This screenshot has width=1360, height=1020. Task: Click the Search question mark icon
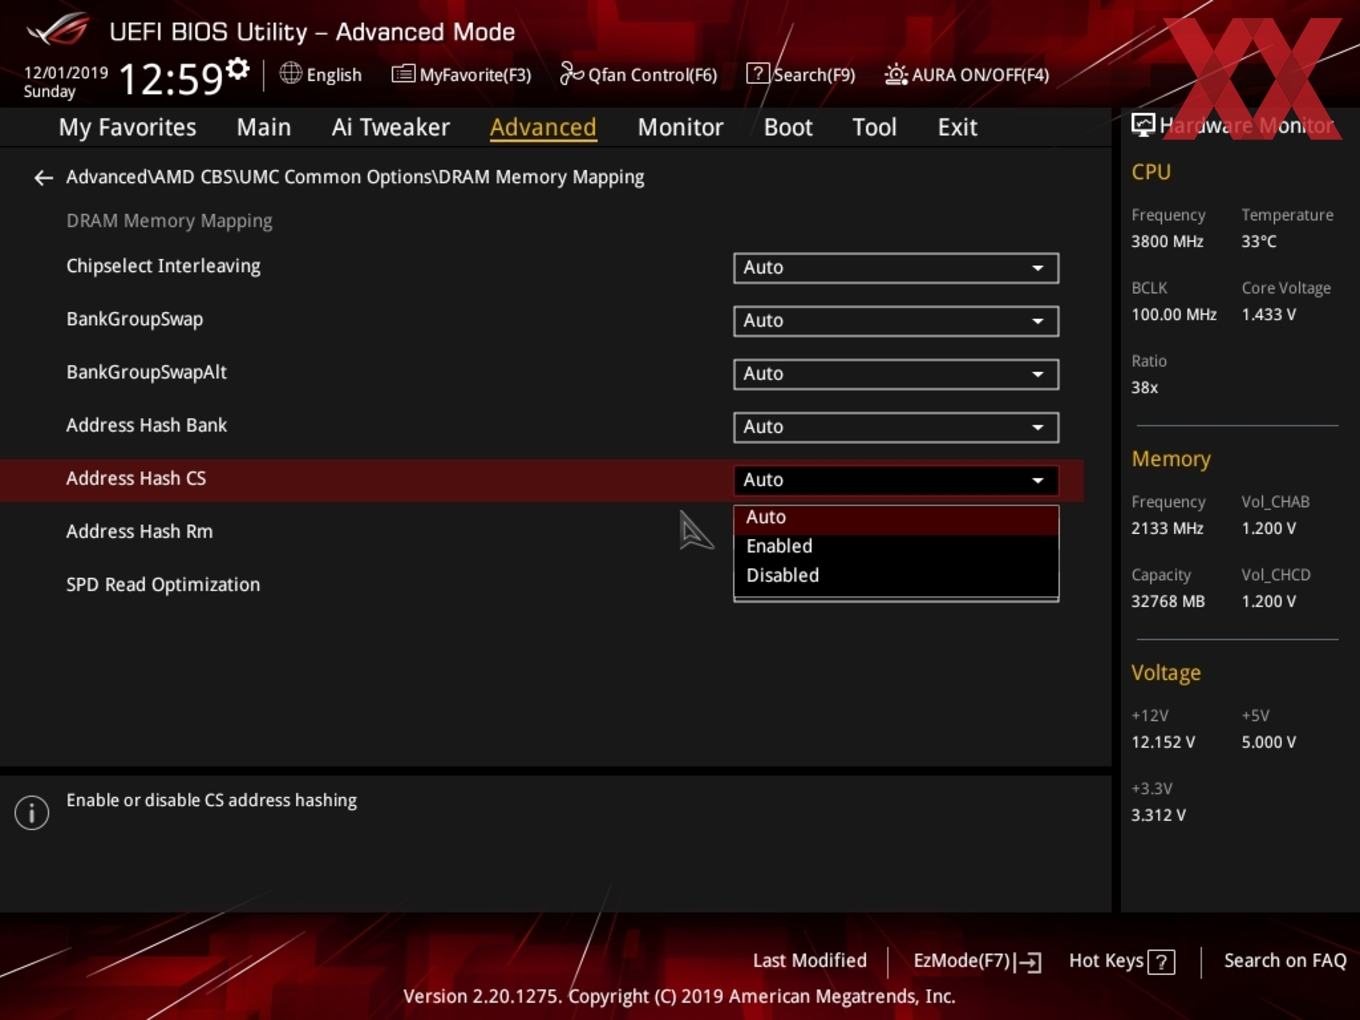click(x=758, y=74)
